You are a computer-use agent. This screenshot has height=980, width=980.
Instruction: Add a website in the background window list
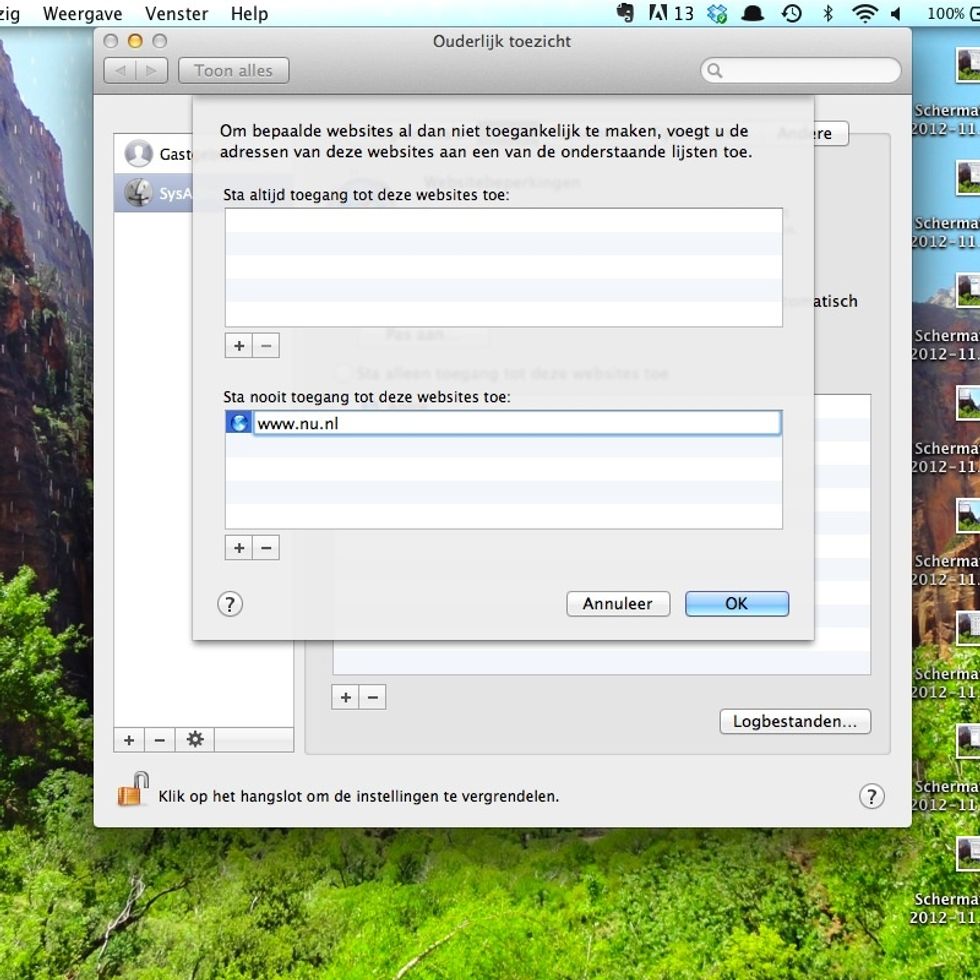(x=346, y=698)
